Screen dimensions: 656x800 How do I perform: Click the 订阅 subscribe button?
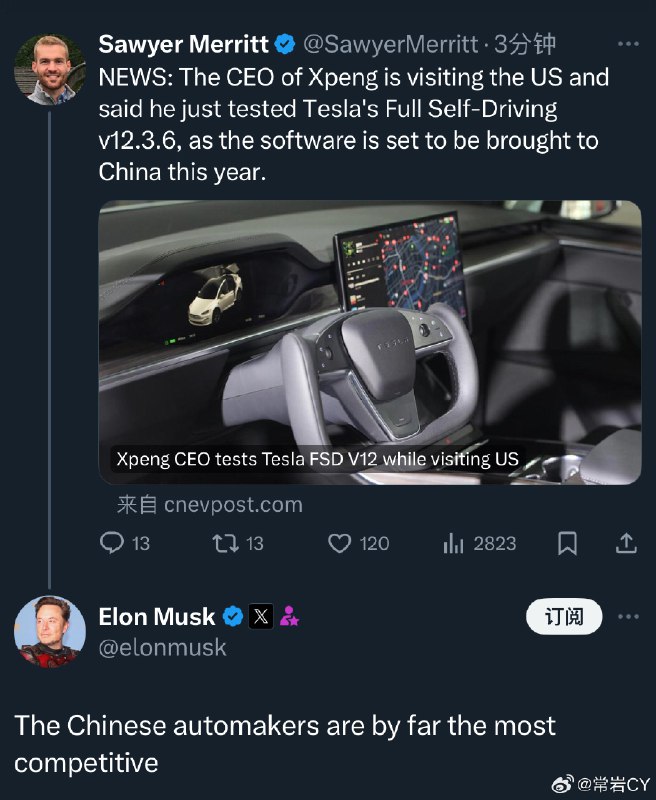pos(564,616)
